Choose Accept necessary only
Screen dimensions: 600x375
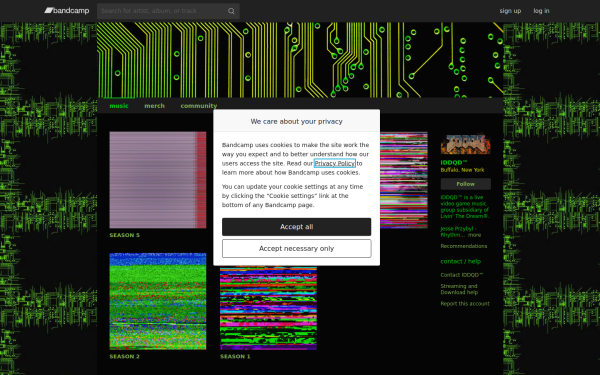[297, 249]
